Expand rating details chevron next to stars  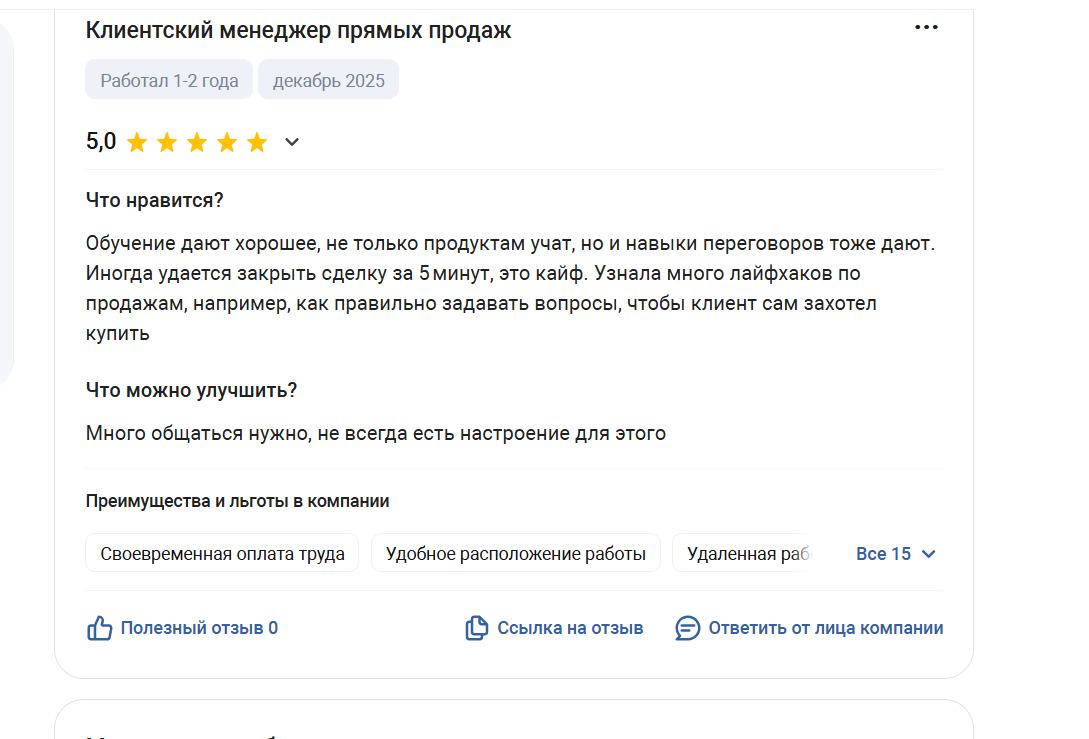click(292, 142)
